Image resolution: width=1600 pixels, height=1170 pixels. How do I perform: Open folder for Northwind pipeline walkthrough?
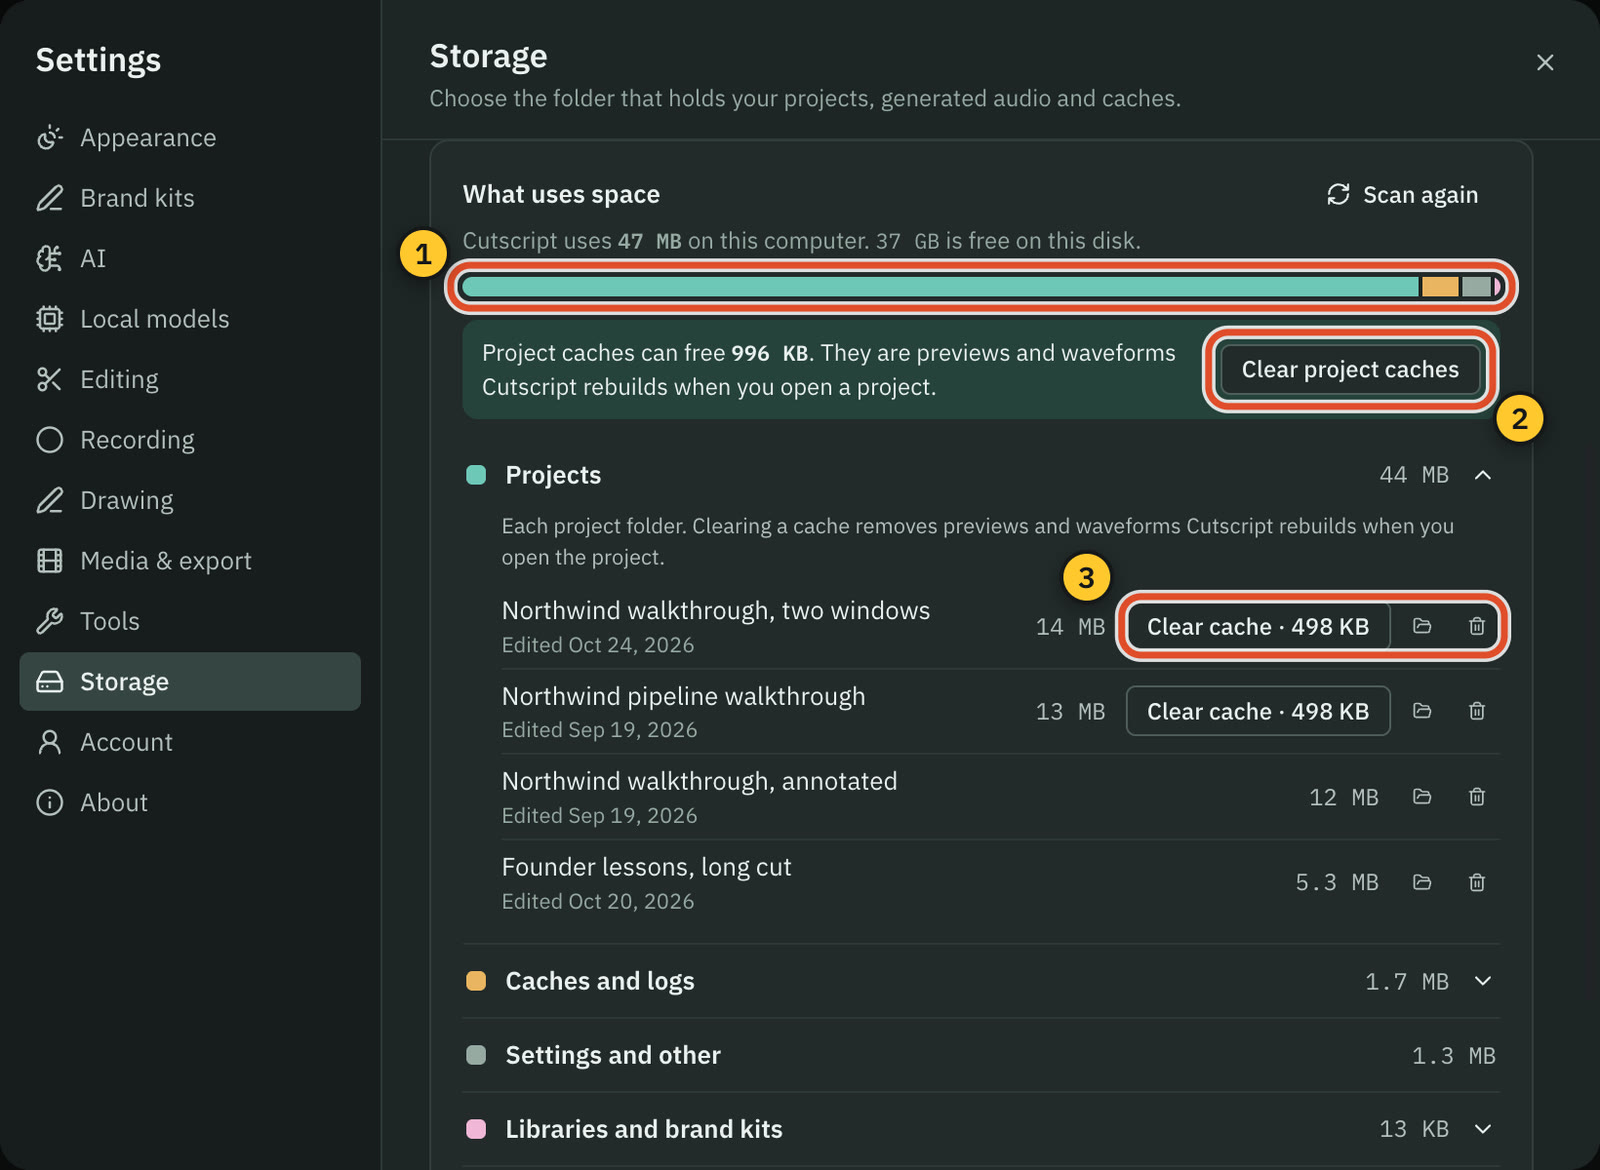[x=1422, y=711]
